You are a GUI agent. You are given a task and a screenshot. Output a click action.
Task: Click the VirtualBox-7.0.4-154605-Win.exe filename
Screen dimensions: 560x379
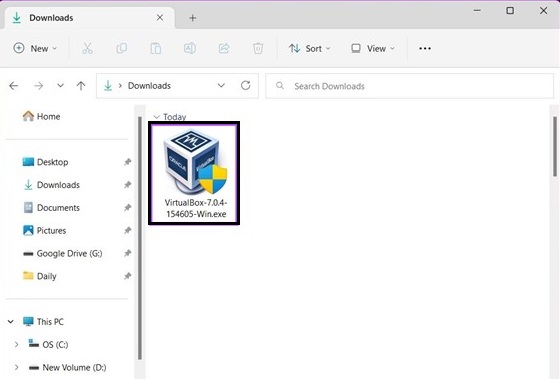(x=196, y=208)
